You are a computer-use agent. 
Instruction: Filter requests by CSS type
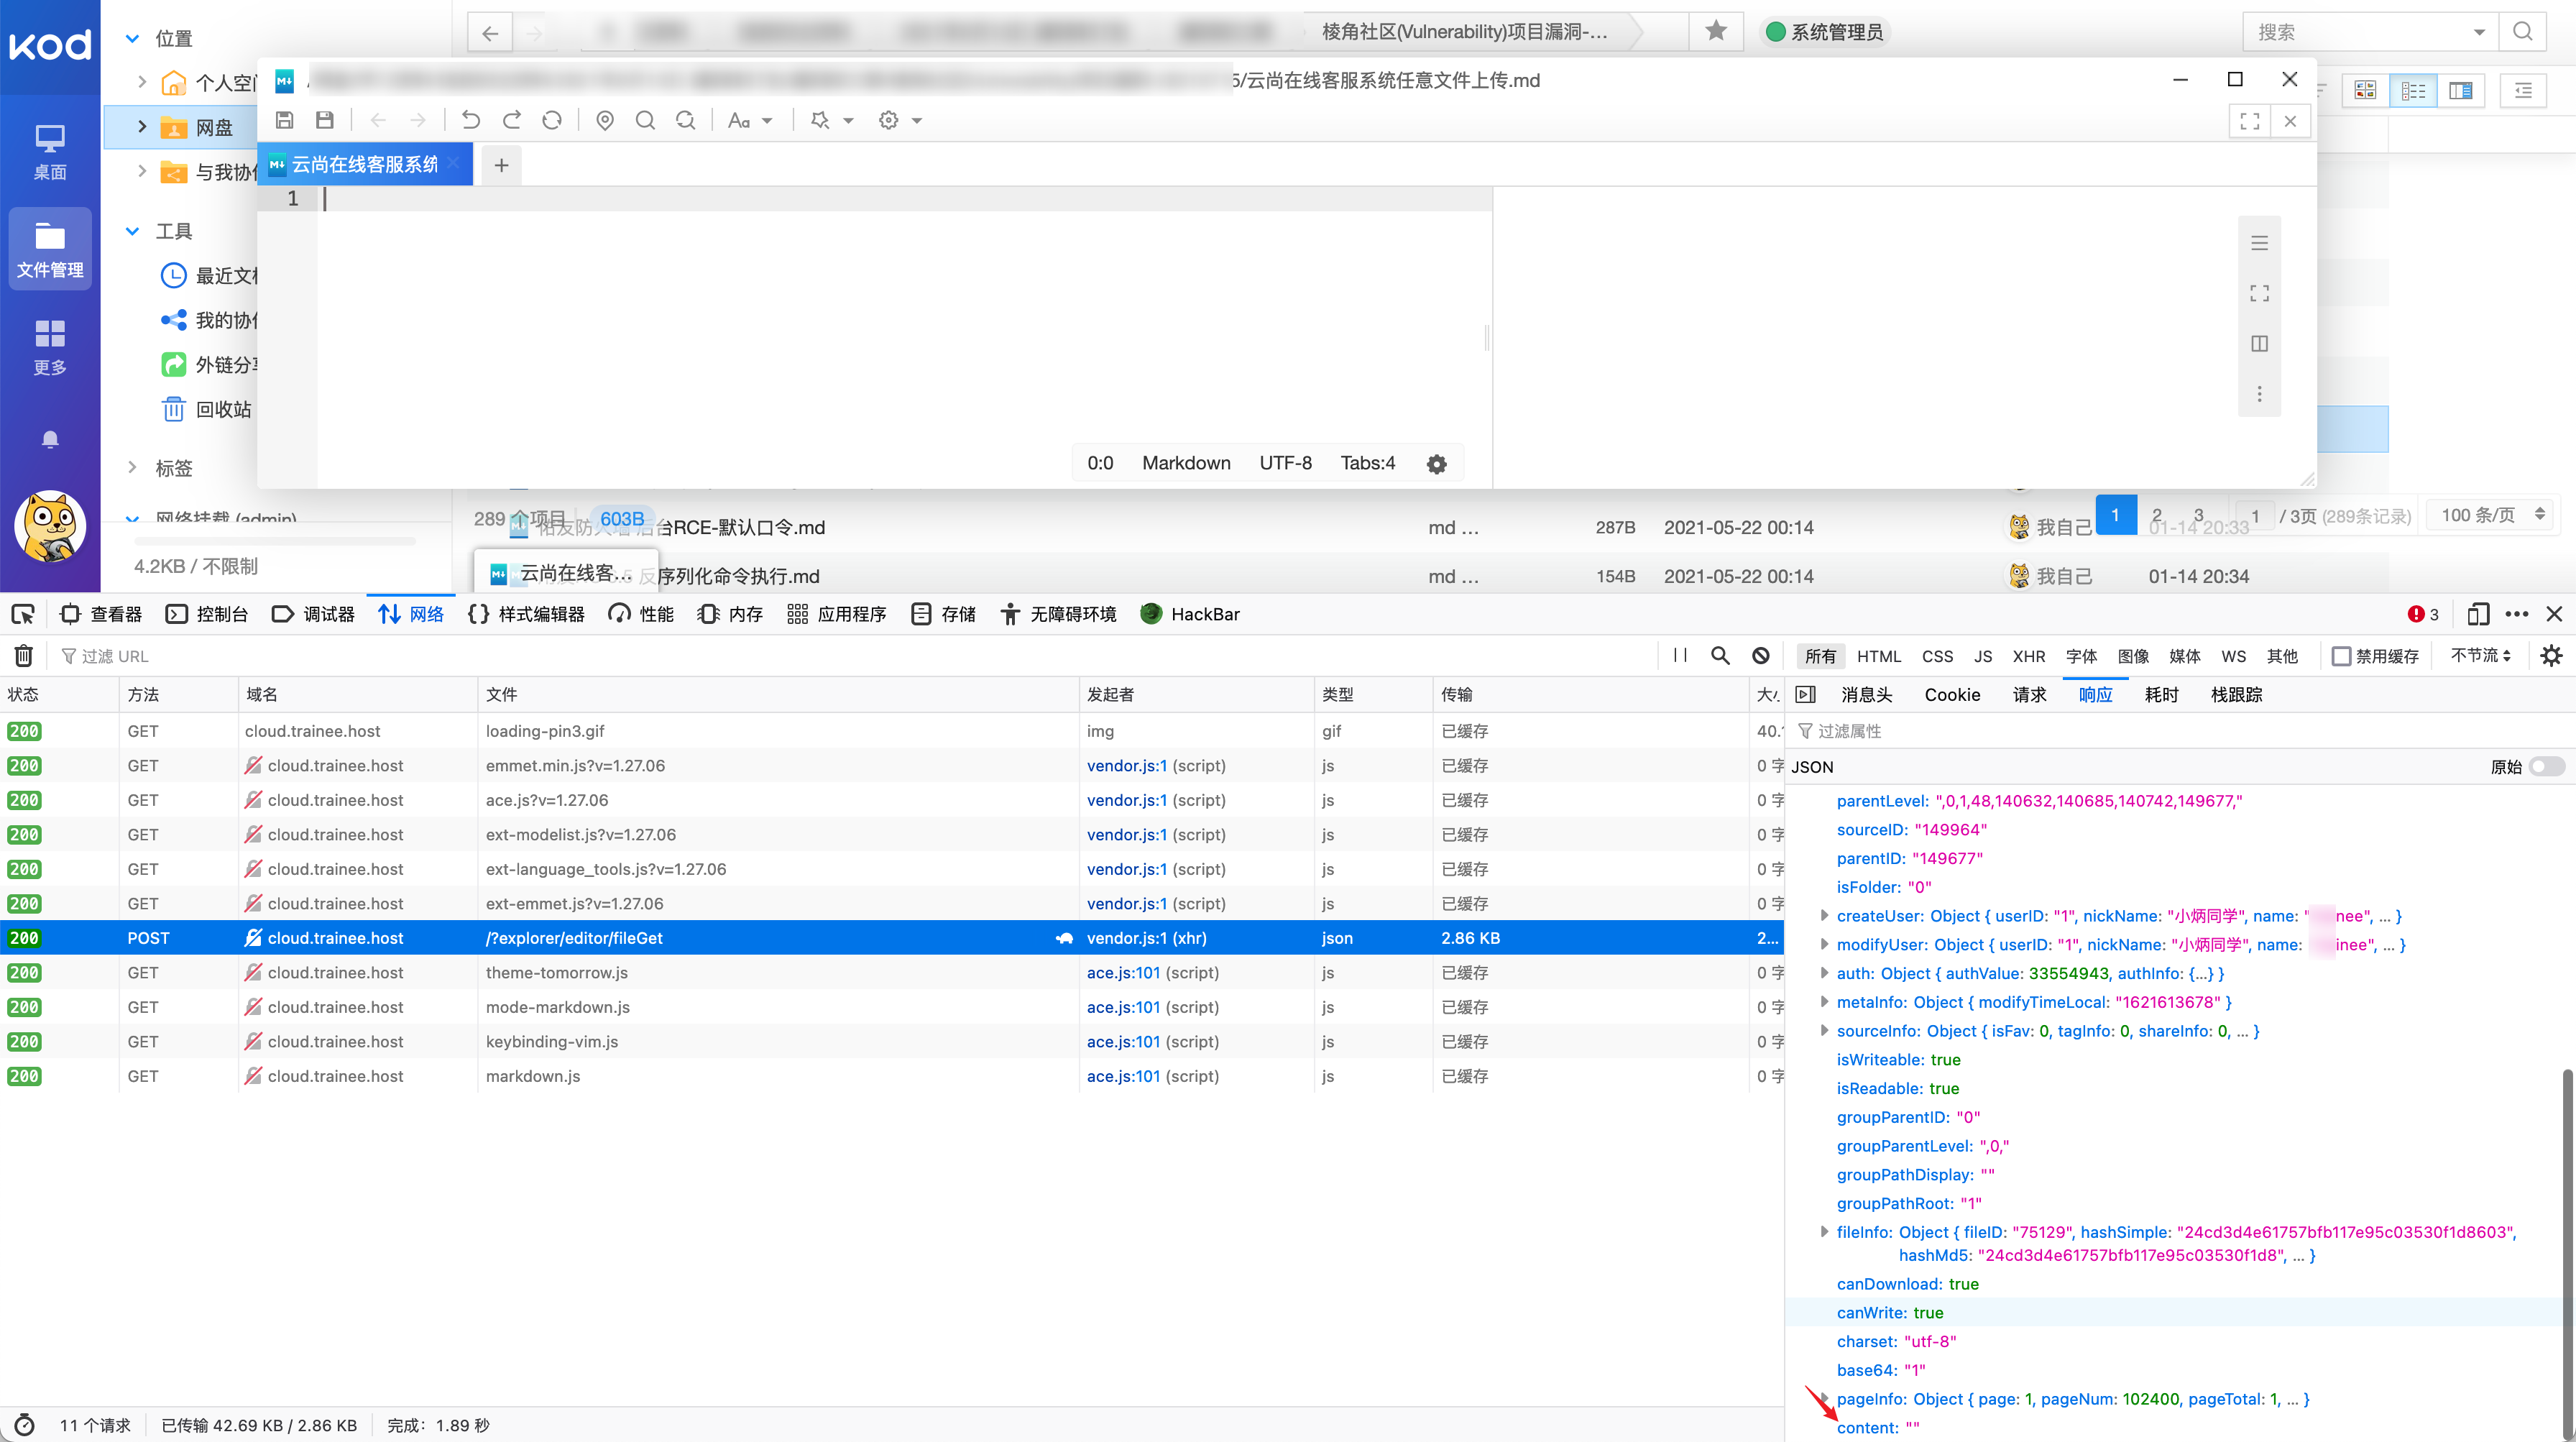point(1937,656)
